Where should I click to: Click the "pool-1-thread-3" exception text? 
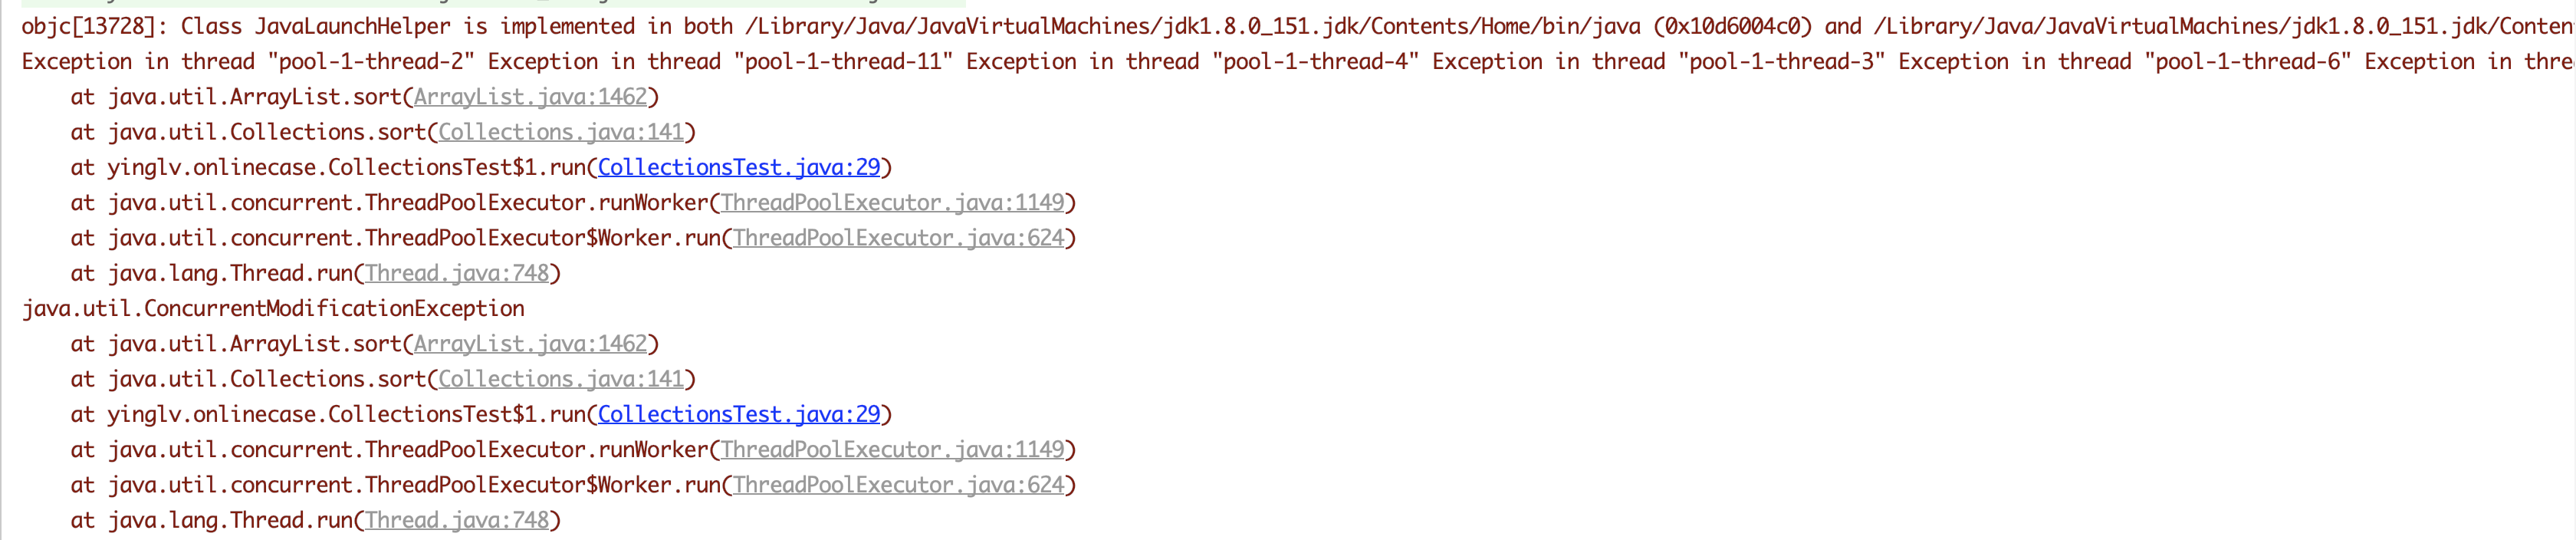[x=1781, y=62]
